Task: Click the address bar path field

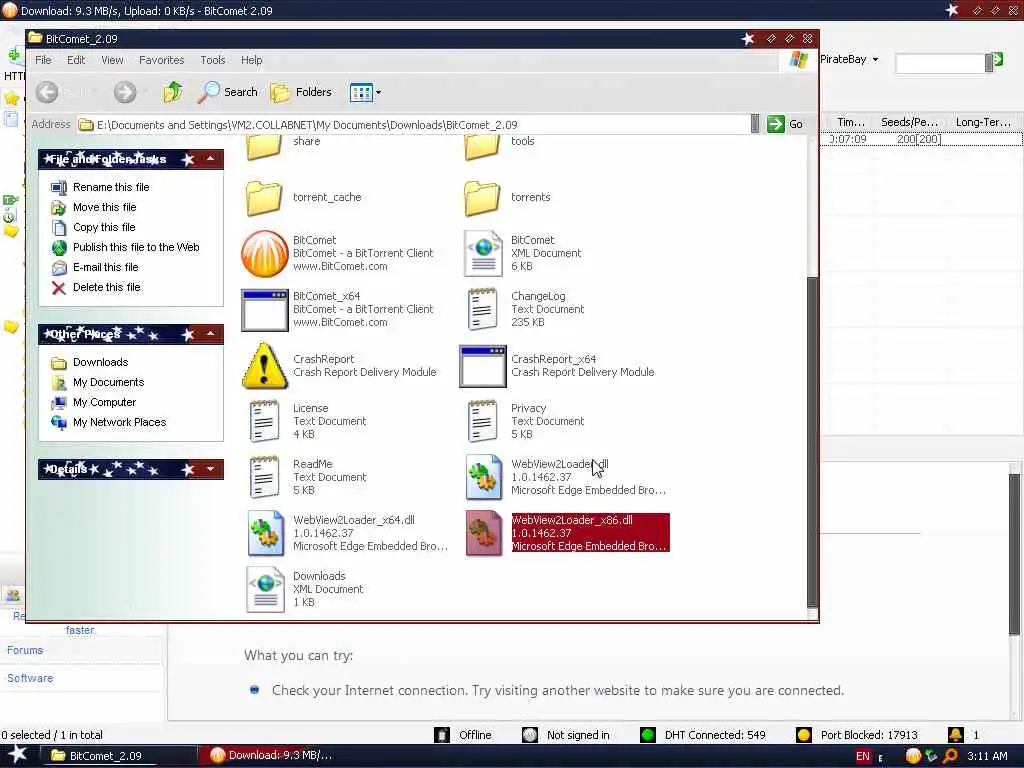Action: point(414,125)
